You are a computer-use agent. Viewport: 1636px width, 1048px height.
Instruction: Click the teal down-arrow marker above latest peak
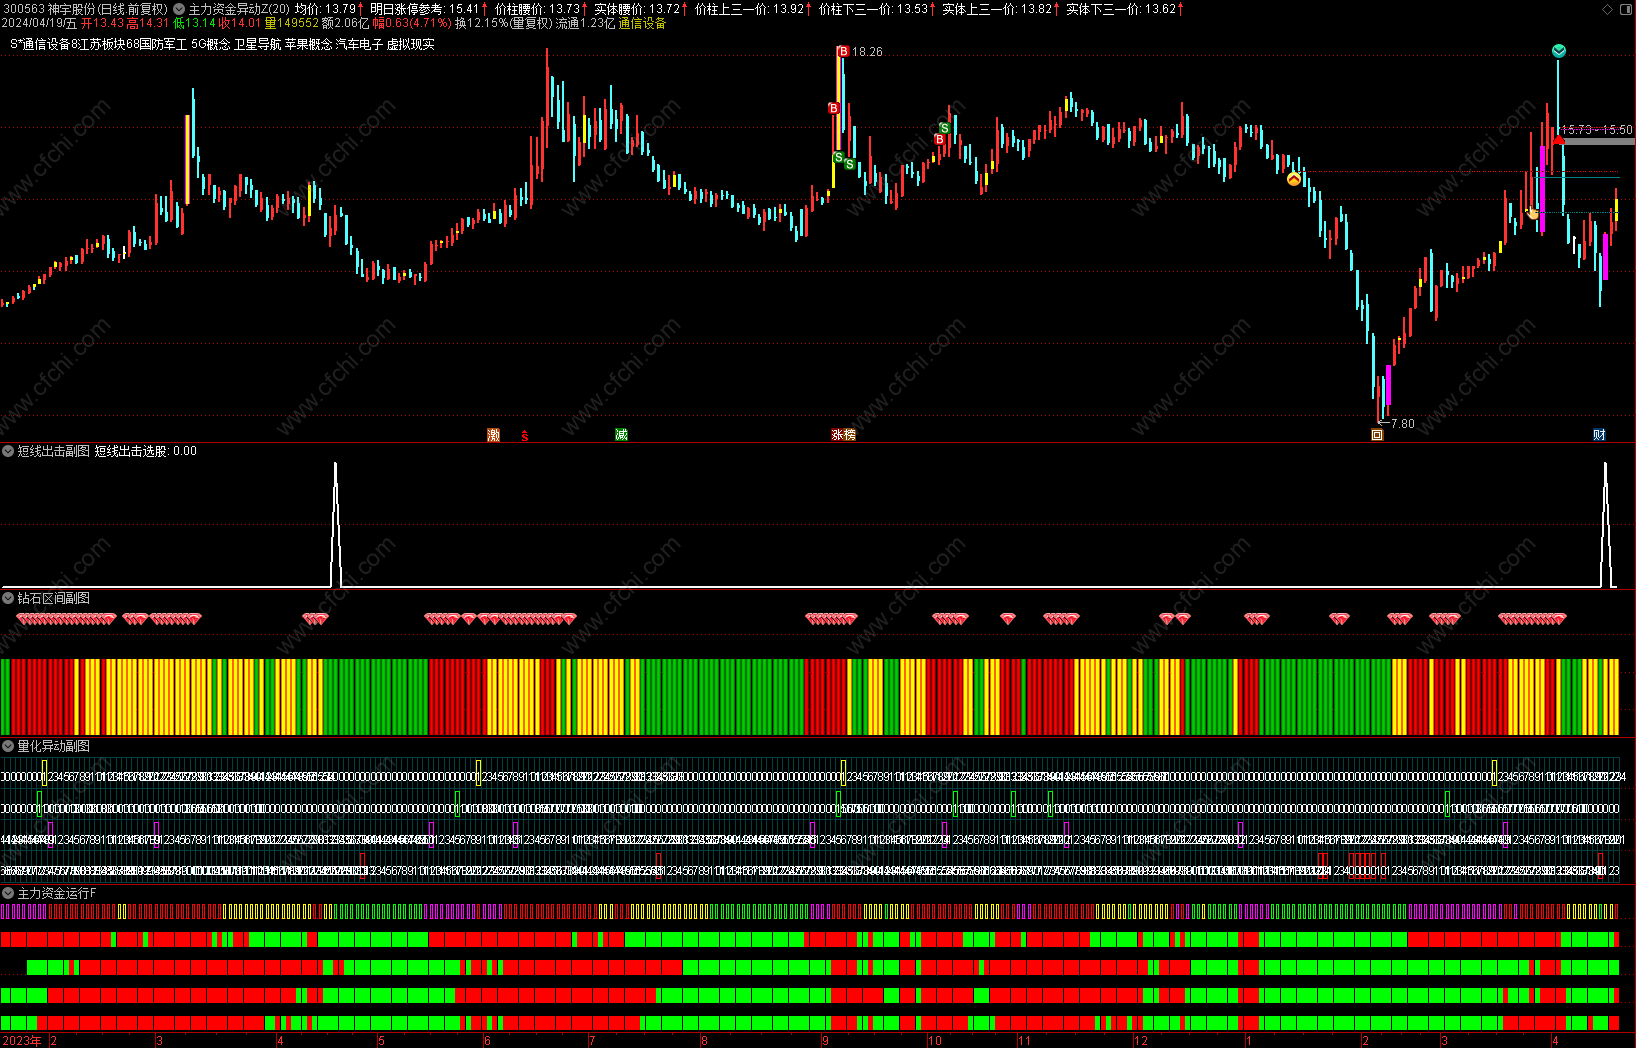click(1559, 51)
